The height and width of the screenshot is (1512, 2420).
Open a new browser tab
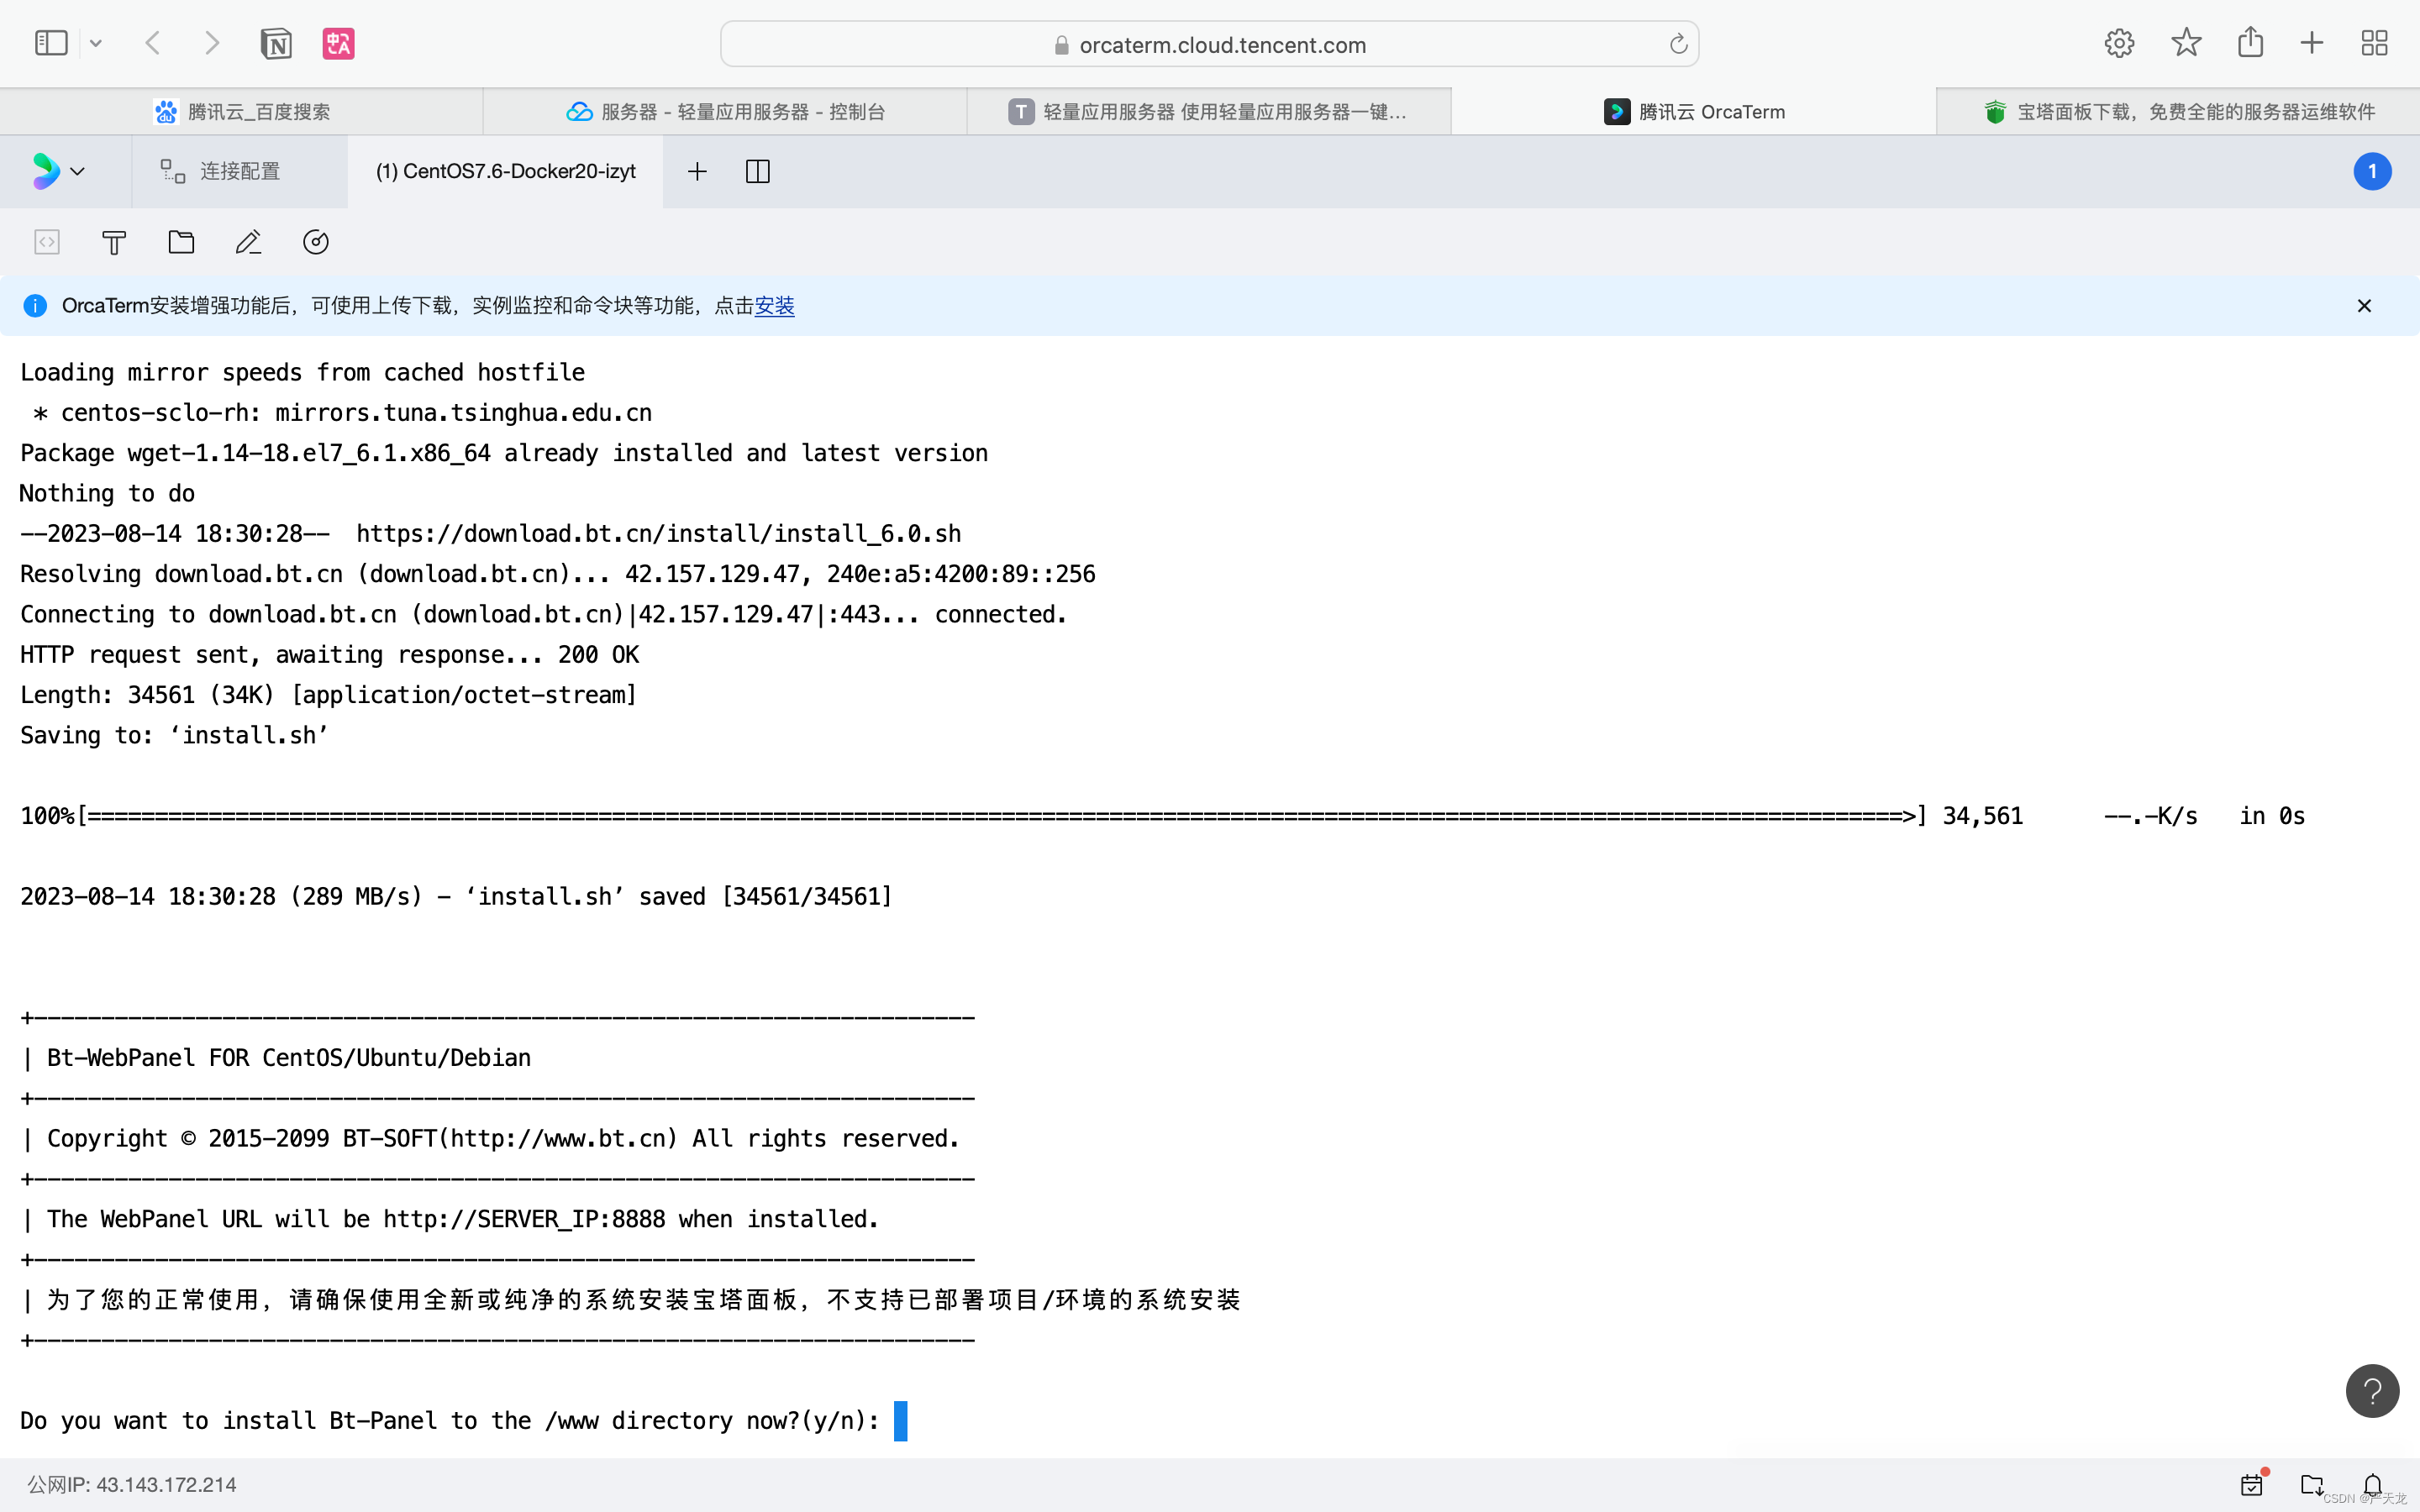point(2312,43)
